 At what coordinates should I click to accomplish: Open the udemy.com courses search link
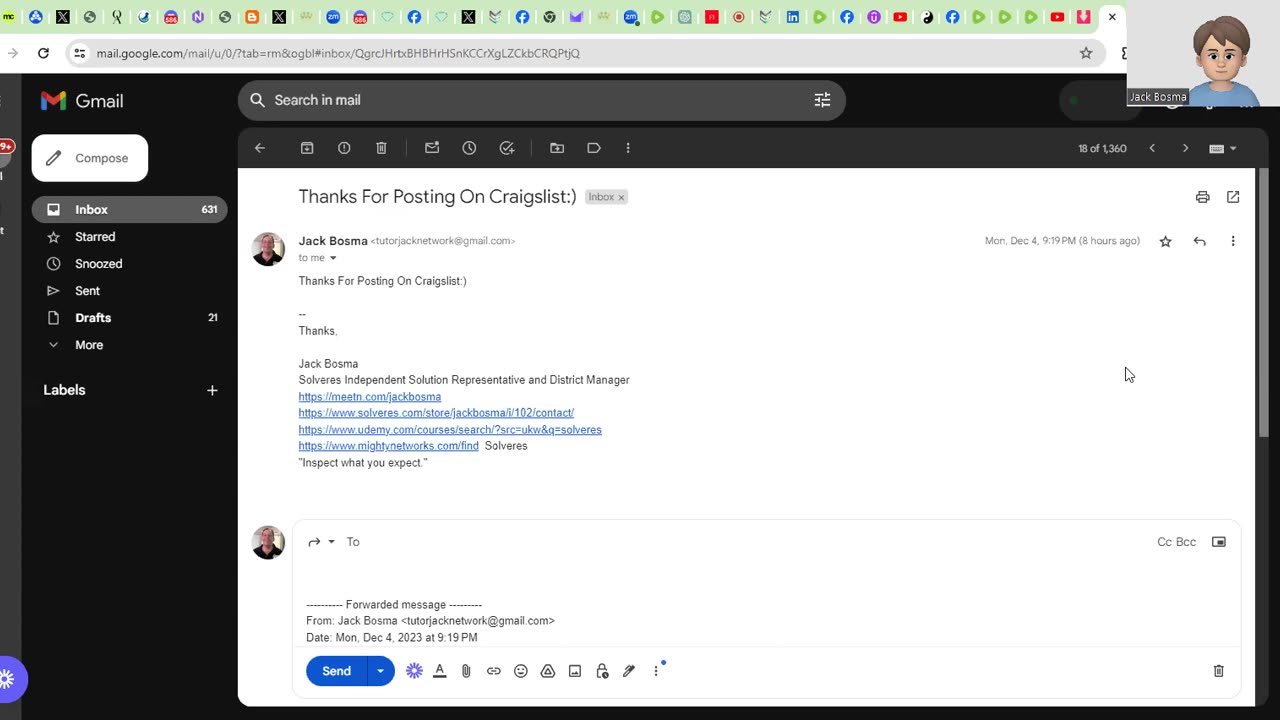(x=450, y=430)
